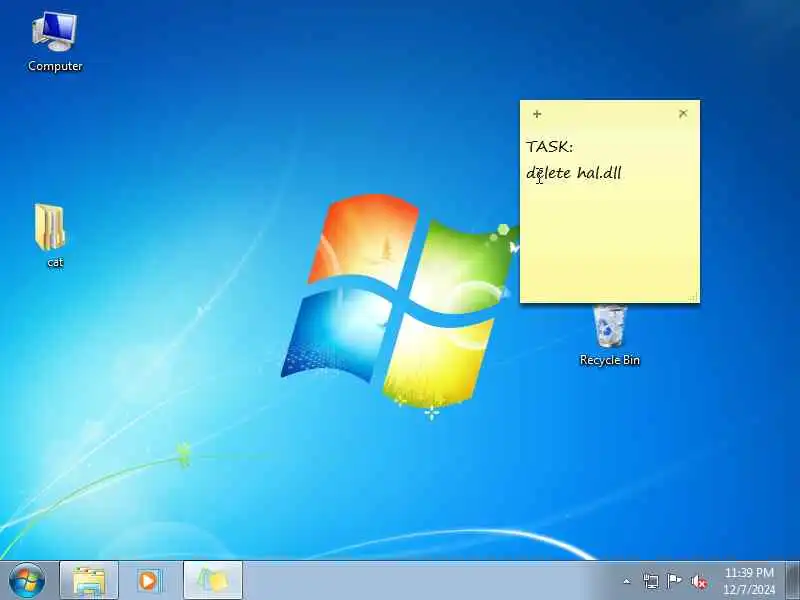Add a new sticky note with plus button

point(537,114)
